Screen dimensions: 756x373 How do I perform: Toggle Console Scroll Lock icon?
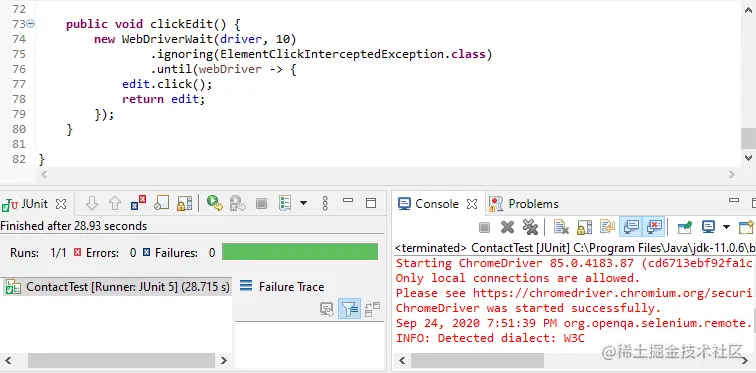click(584, 226)
